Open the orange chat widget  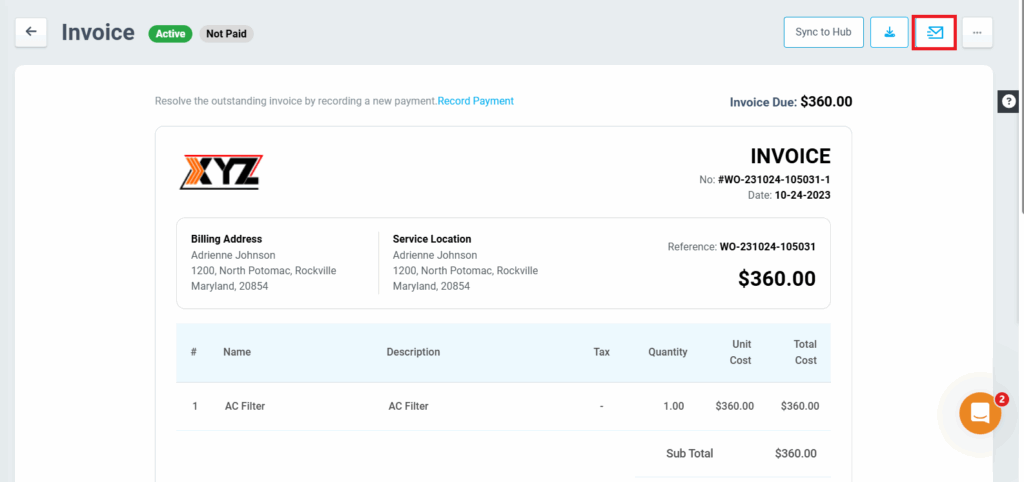click(979, 413)
